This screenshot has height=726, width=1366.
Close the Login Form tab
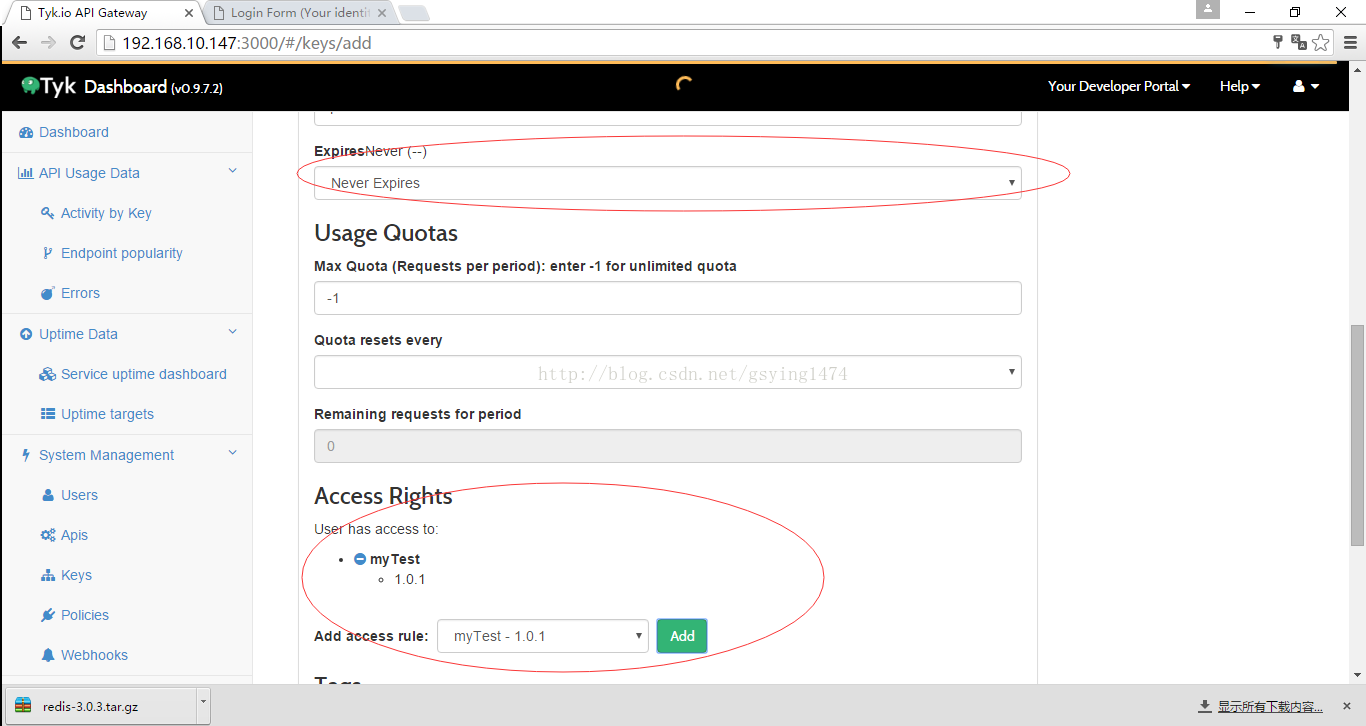[x=384, y=14]
